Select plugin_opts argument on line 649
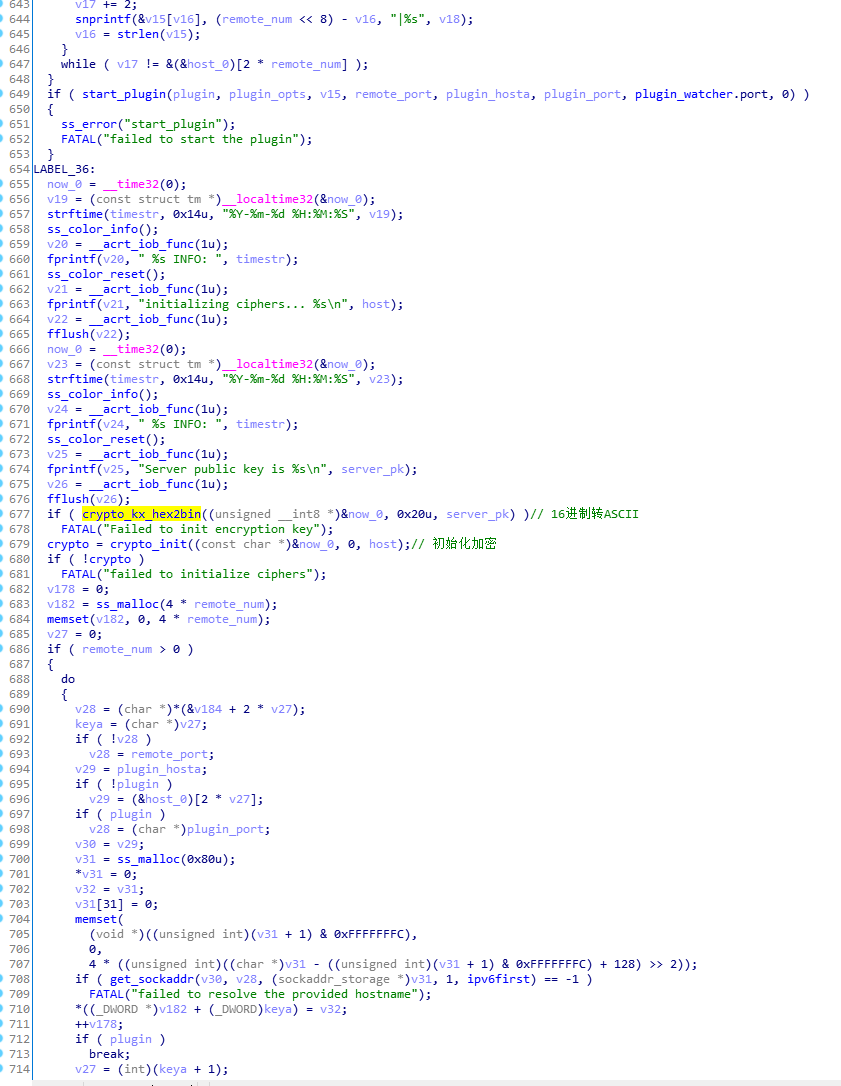Viewport: 841px width, 1086px height. (267, 94)
